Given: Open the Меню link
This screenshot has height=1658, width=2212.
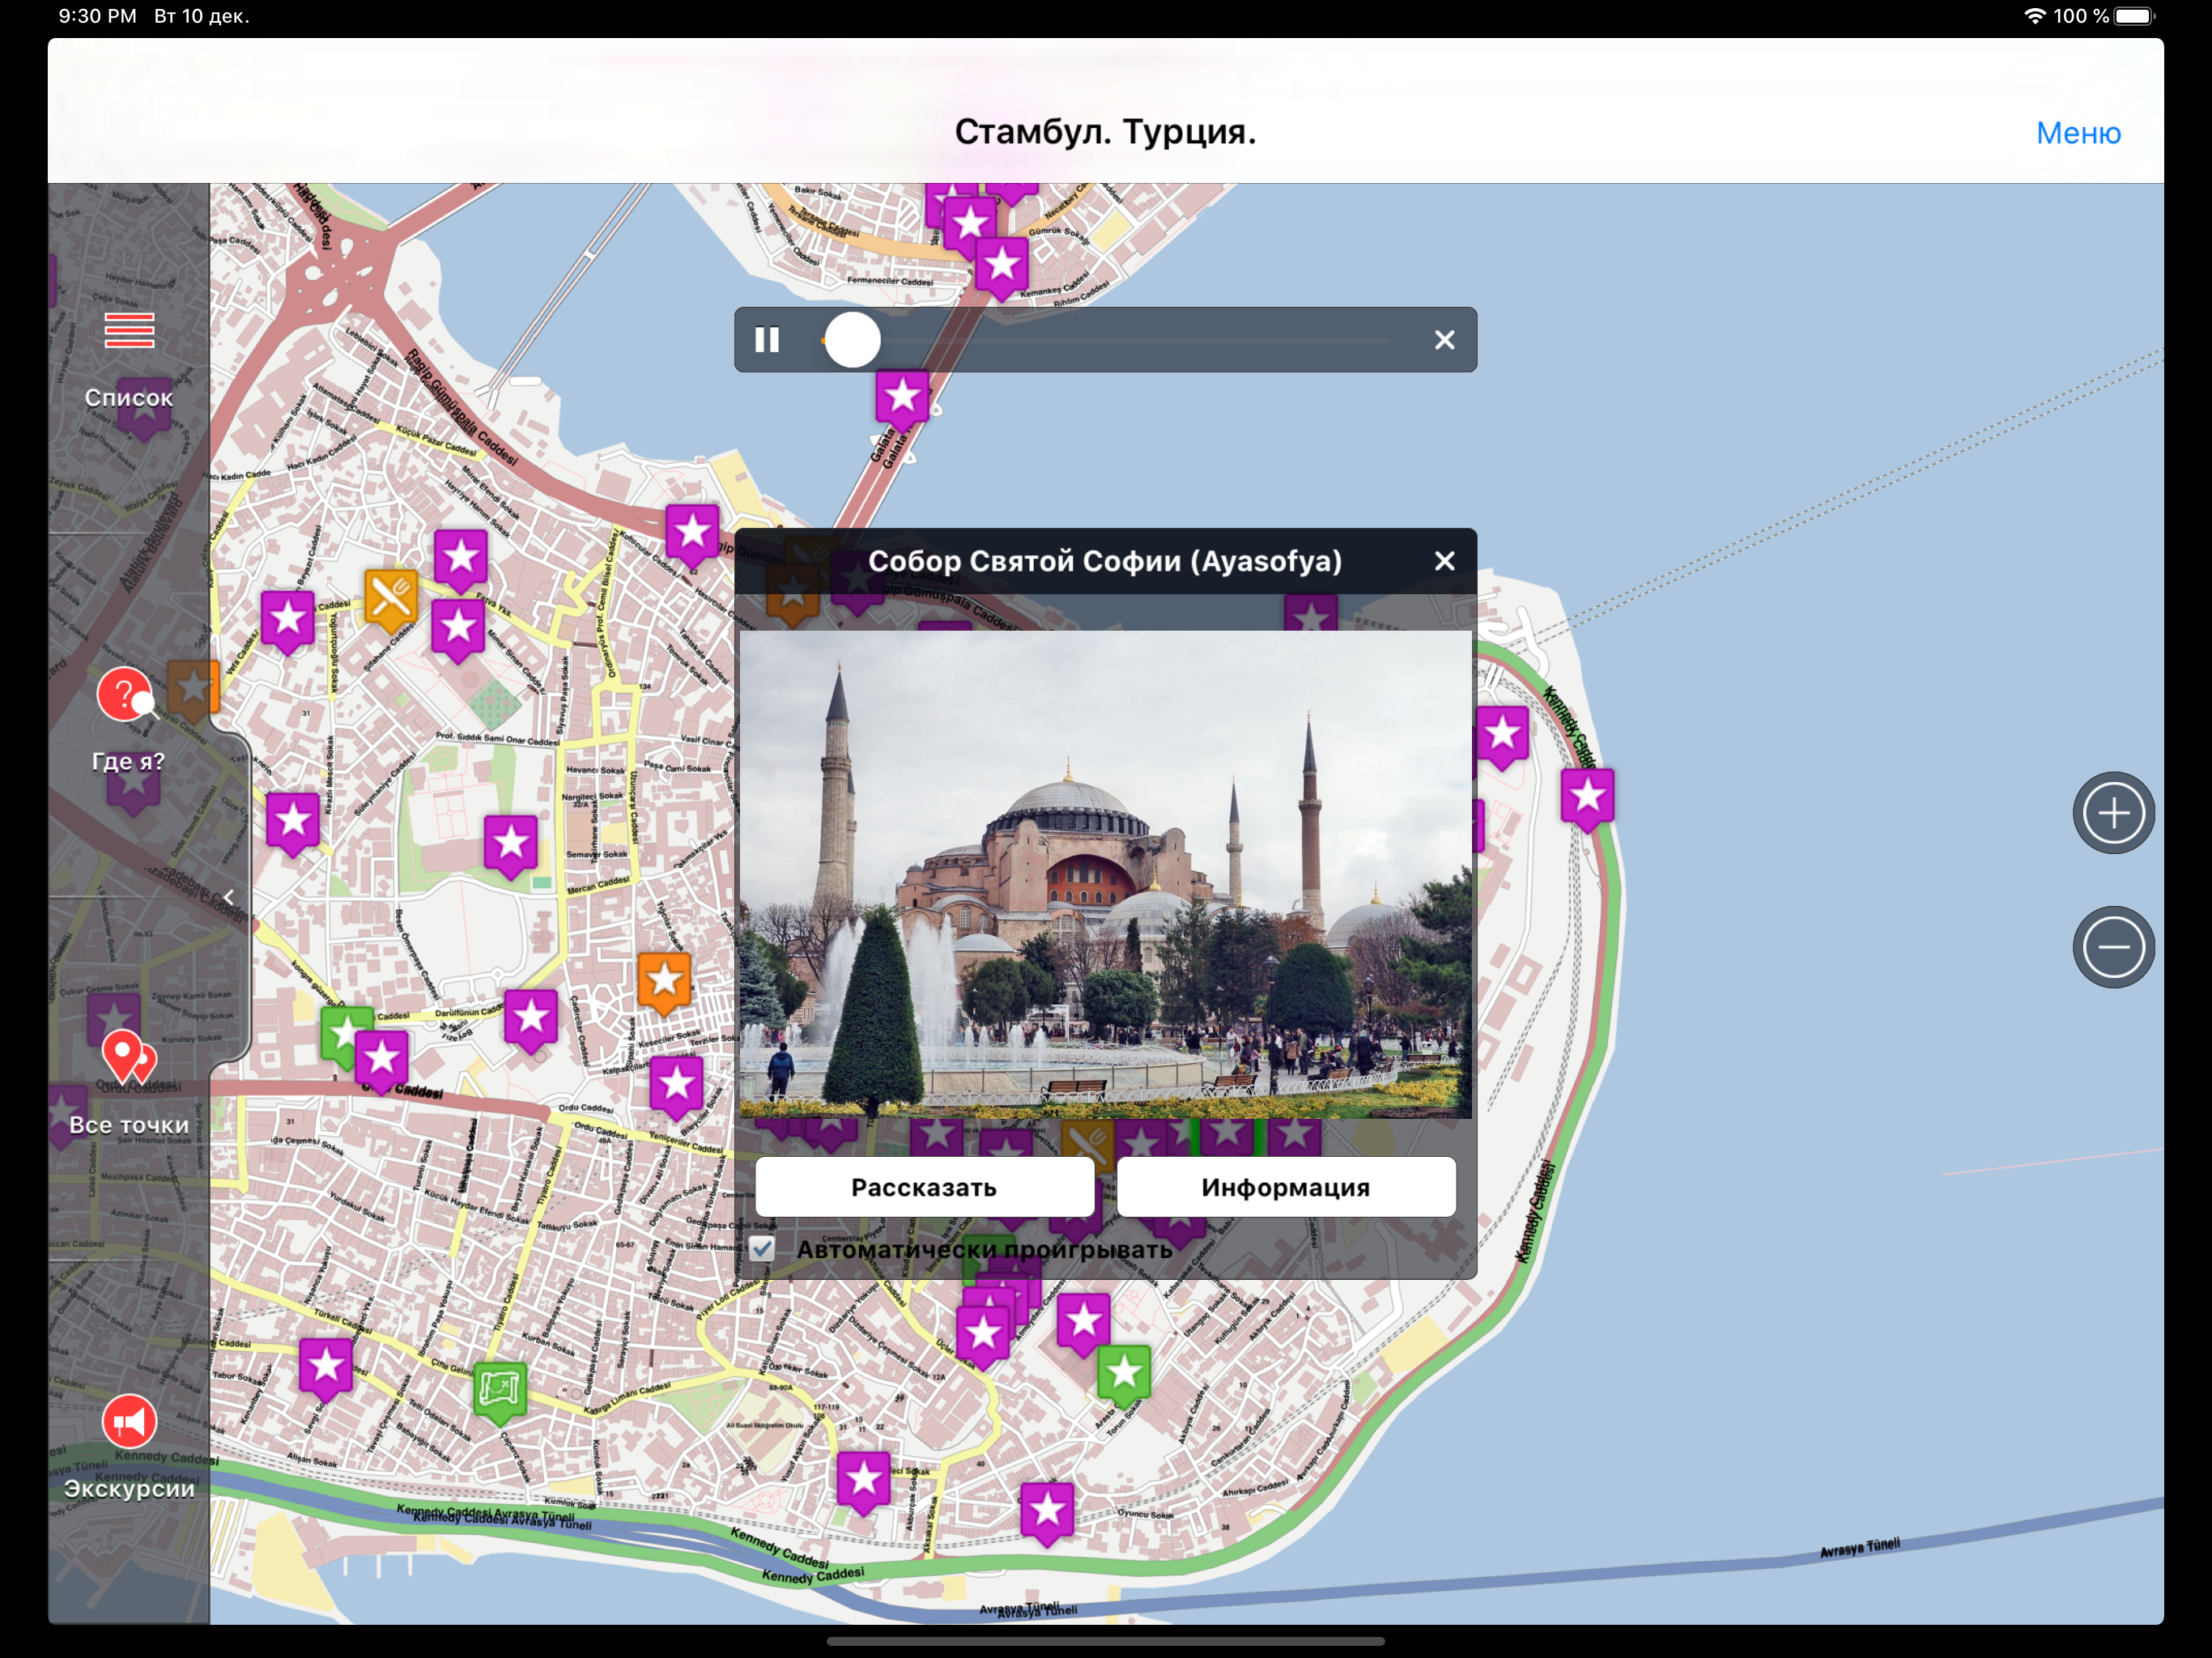Looking at the screenshot, I should 2078,133.
